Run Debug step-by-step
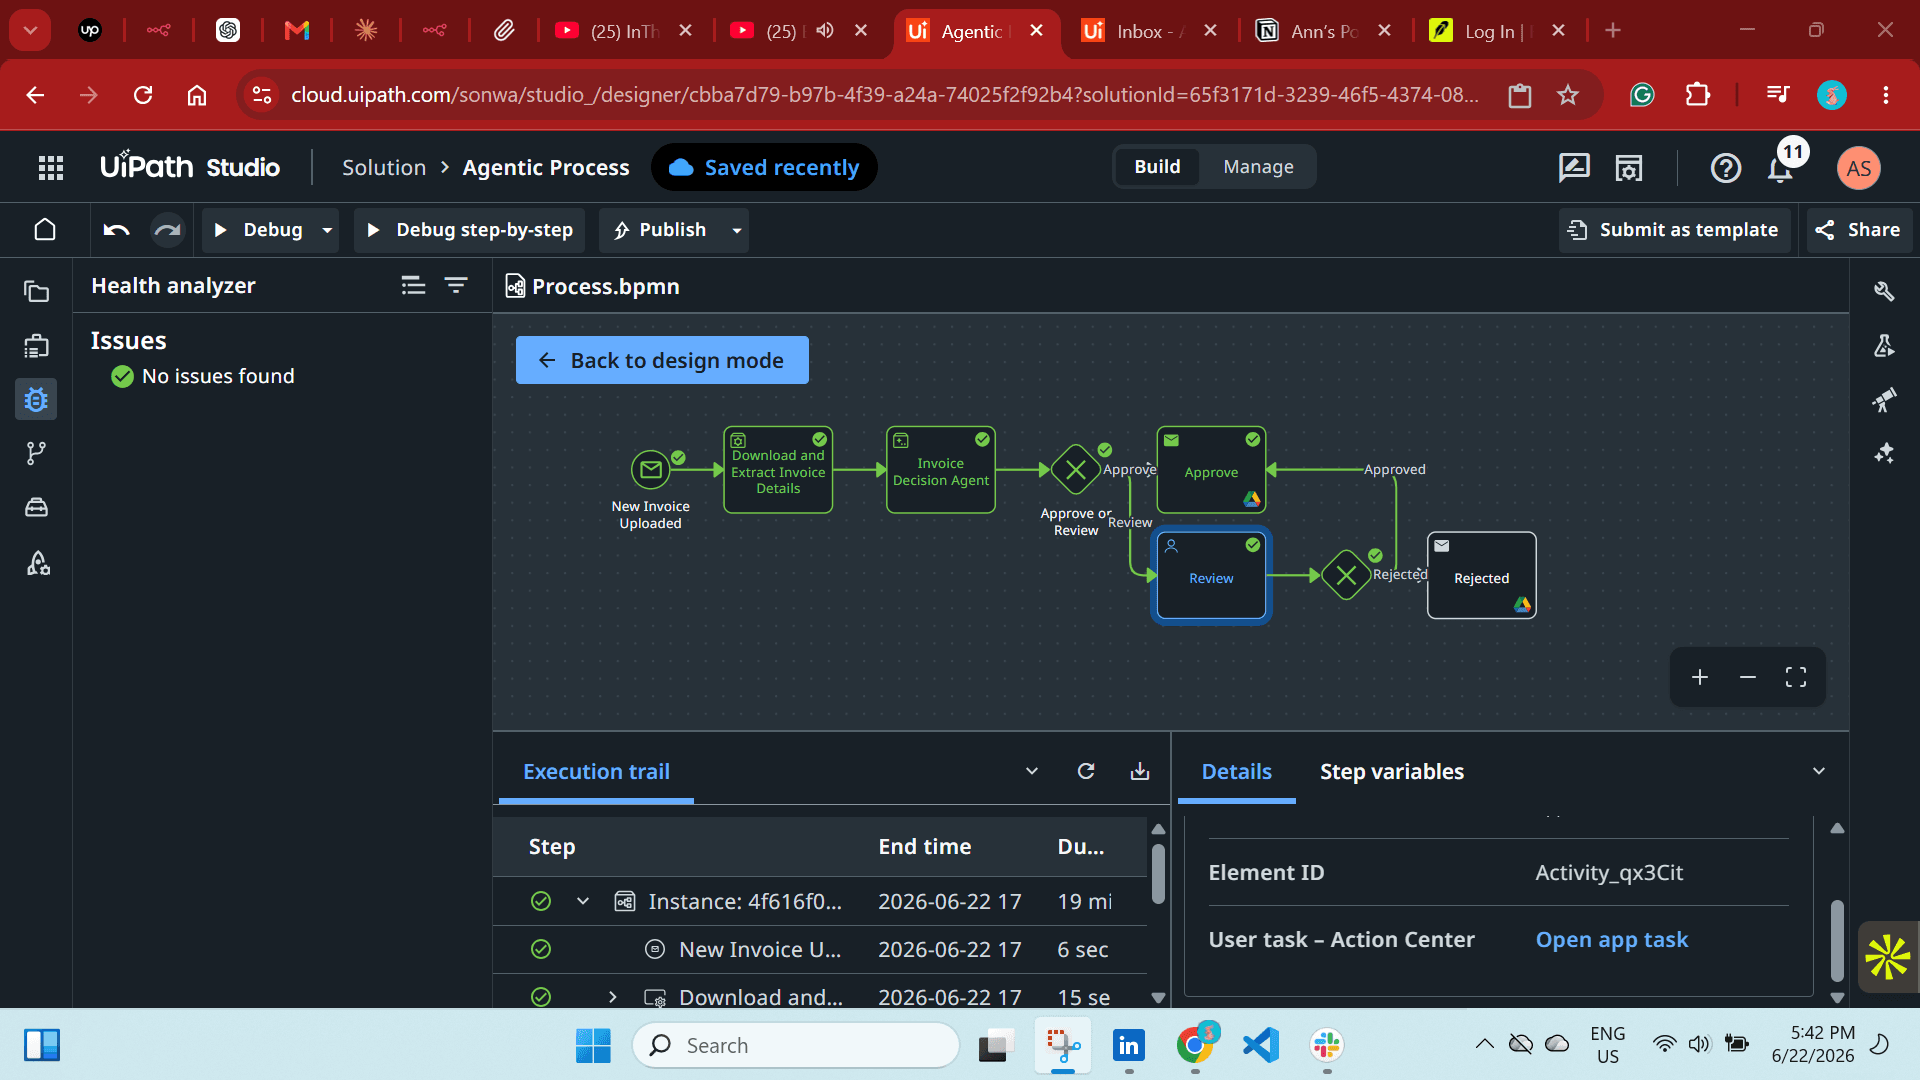This screenshot has height=1080, width=1920. click(470, 230)
